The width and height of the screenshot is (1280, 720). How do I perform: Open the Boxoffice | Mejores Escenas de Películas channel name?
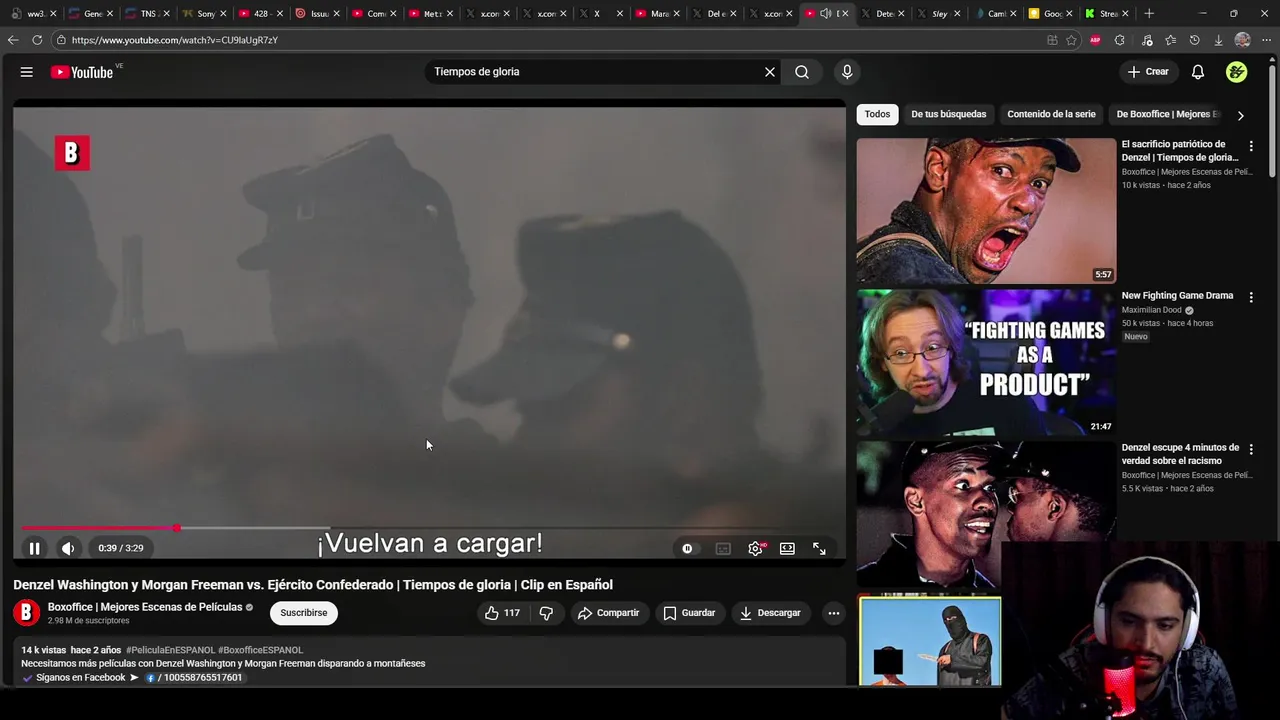click(x=145, y=607)
